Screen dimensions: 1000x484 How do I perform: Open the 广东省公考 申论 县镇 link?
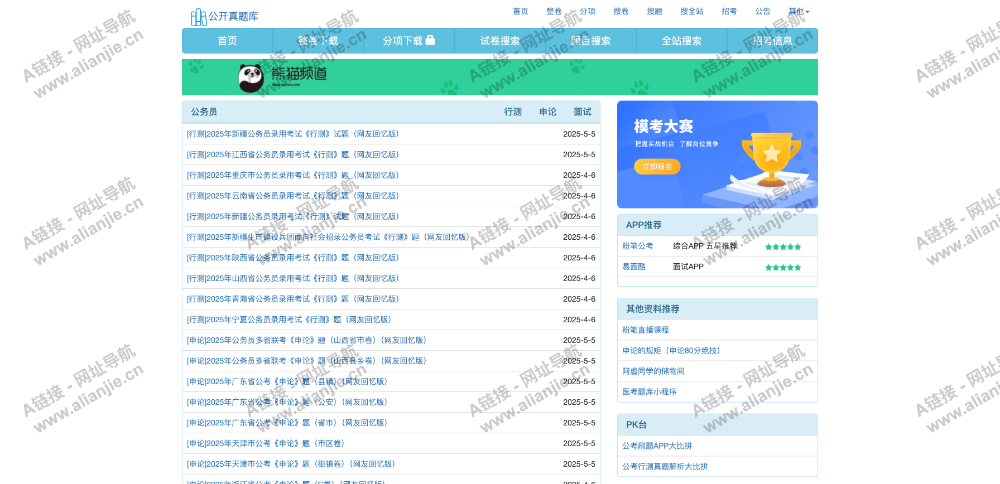tap(287, 381)
